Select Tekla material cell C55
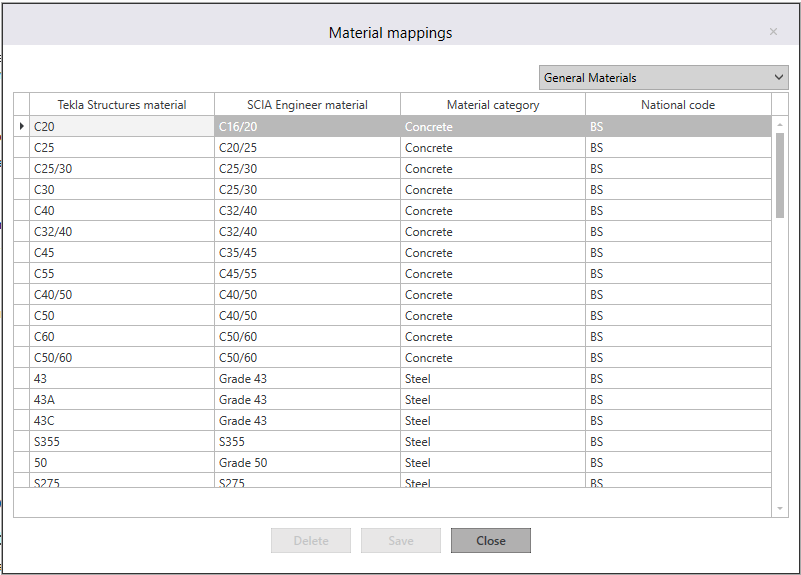This screenshot has width=801, height=575. pyautogui.click(x=122, y=273)
